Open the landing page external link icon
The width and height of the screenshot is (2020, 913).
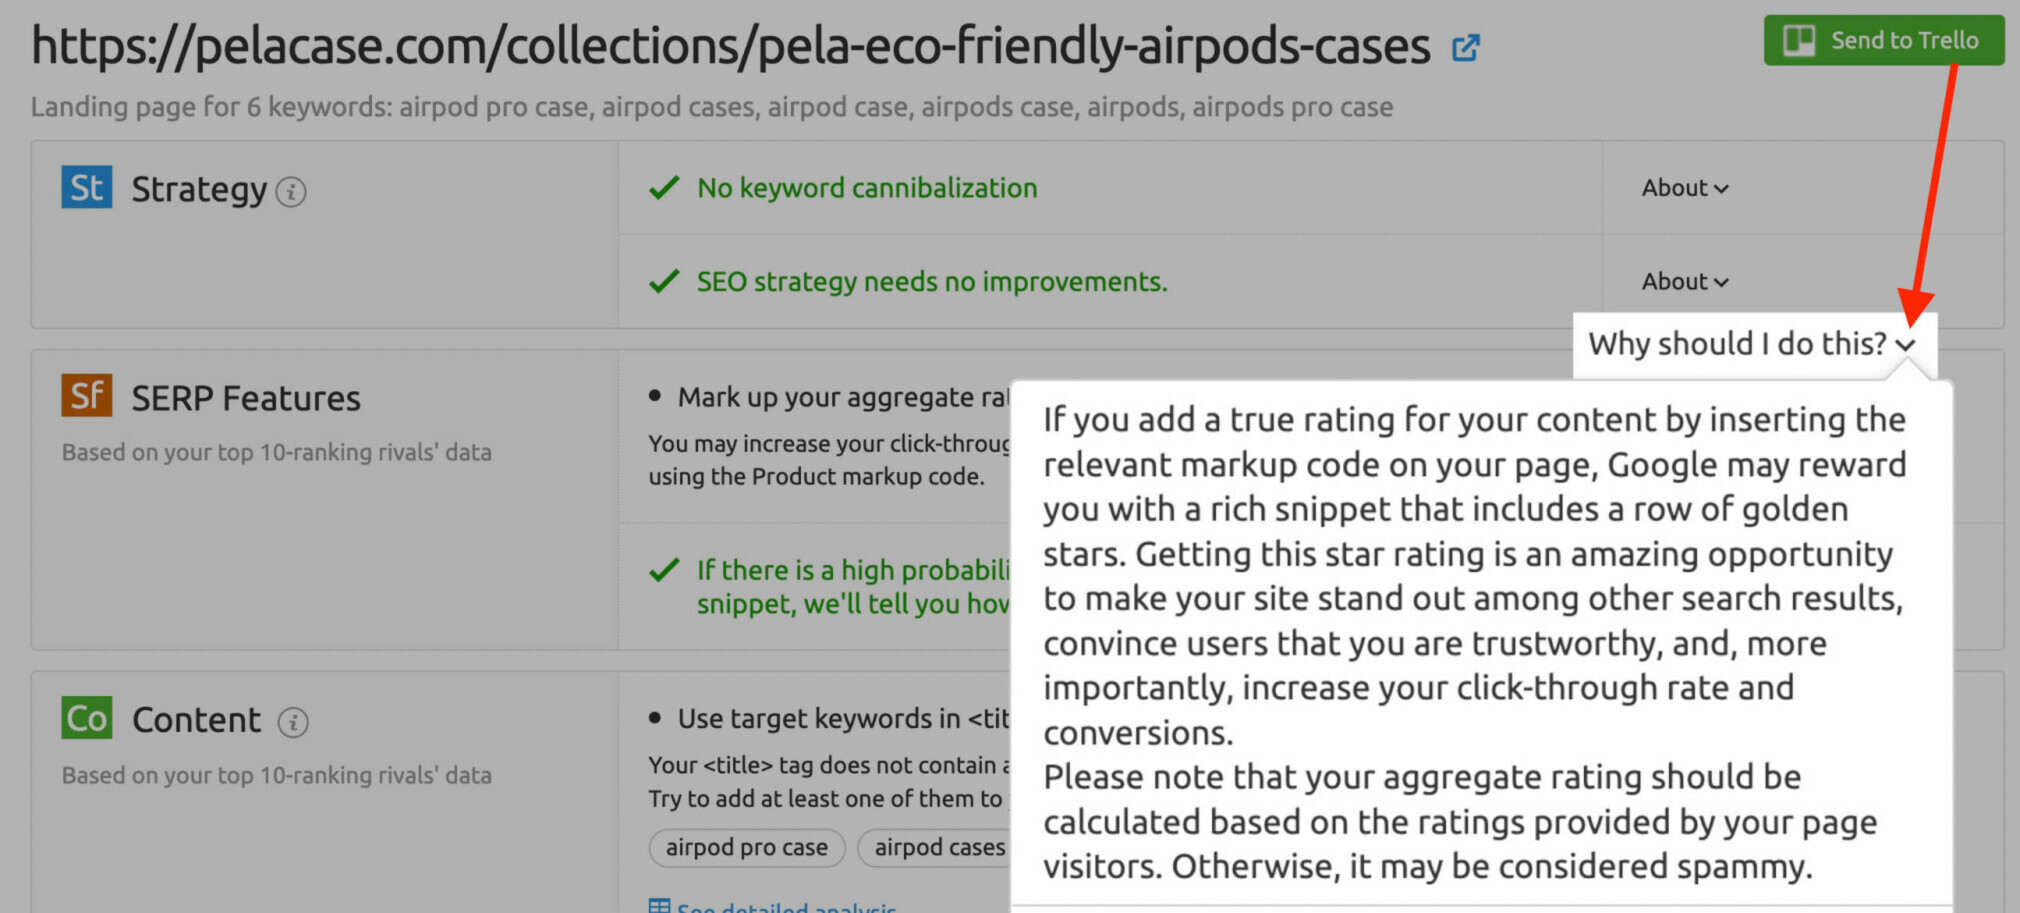click(1466, 47)
